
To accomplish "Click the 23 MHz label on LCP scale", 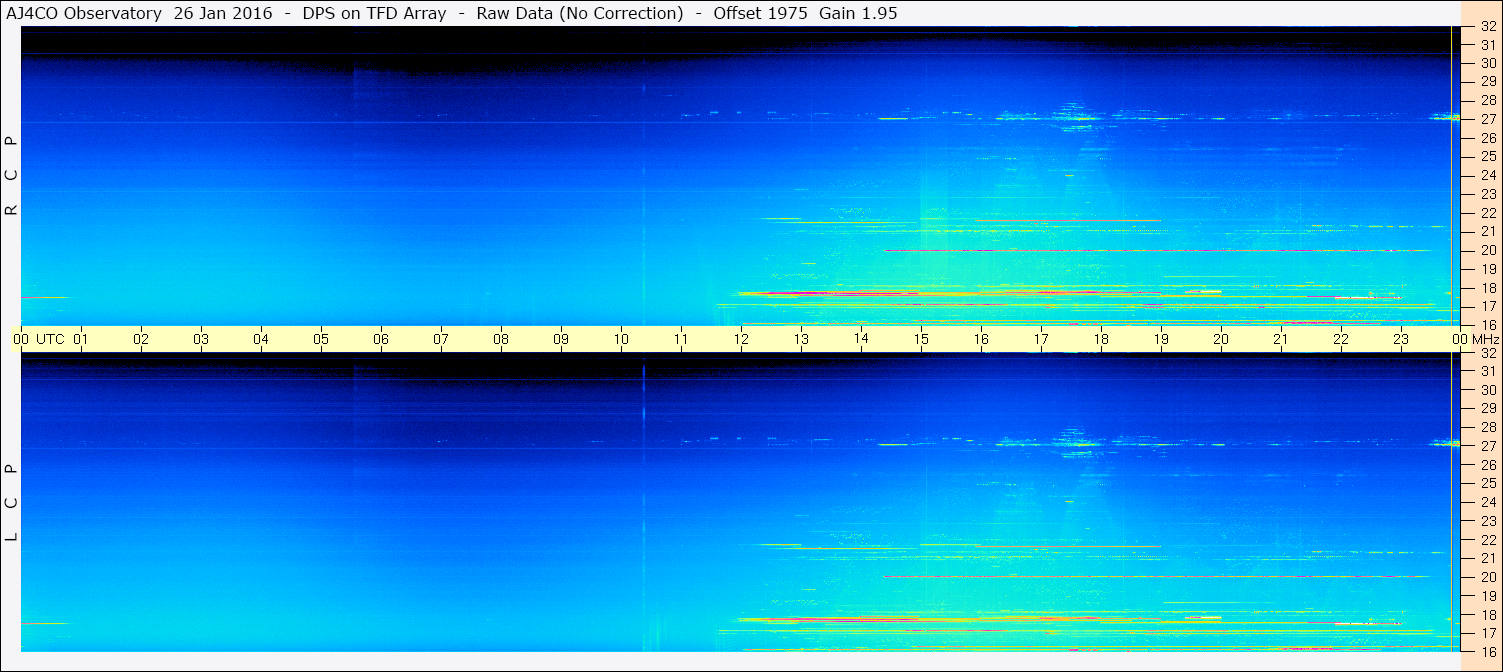I will (x=1487, y=521).
